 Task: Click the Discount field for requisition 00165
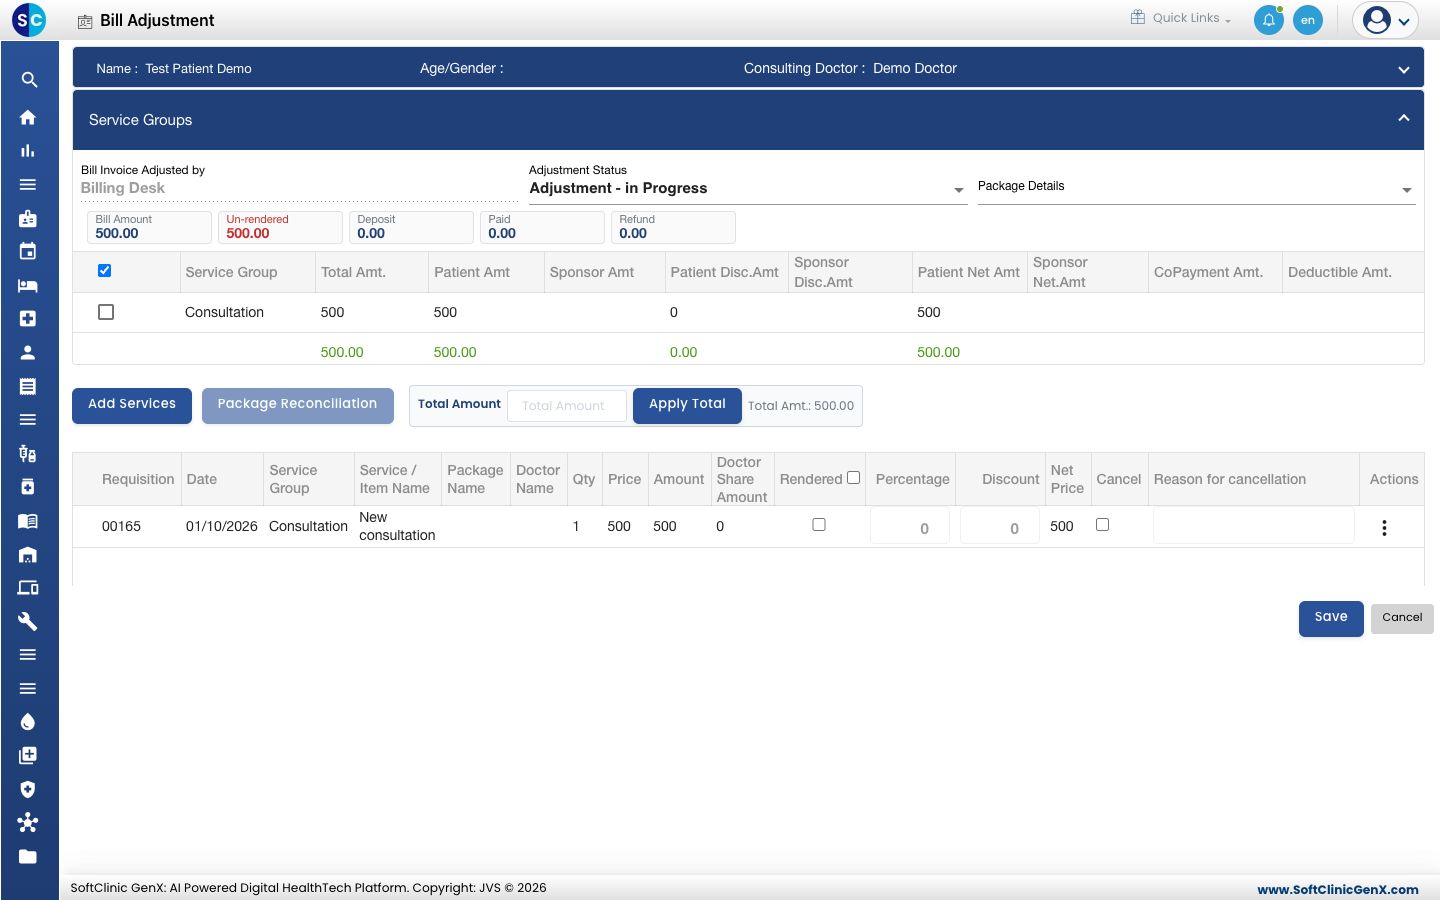point(1000,527)
